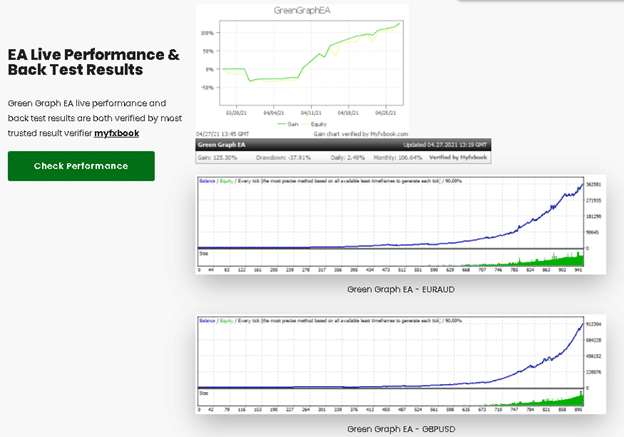Open the myfxbook link
624x437 pixels.
coord(117,133)
